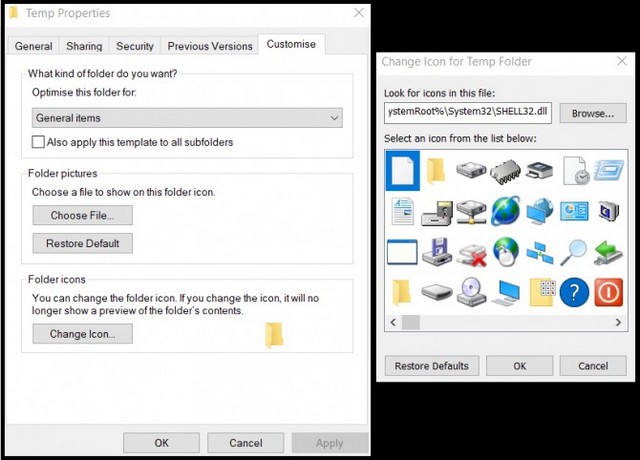Select the printer icon
The image size is (640, 460).
540,171
